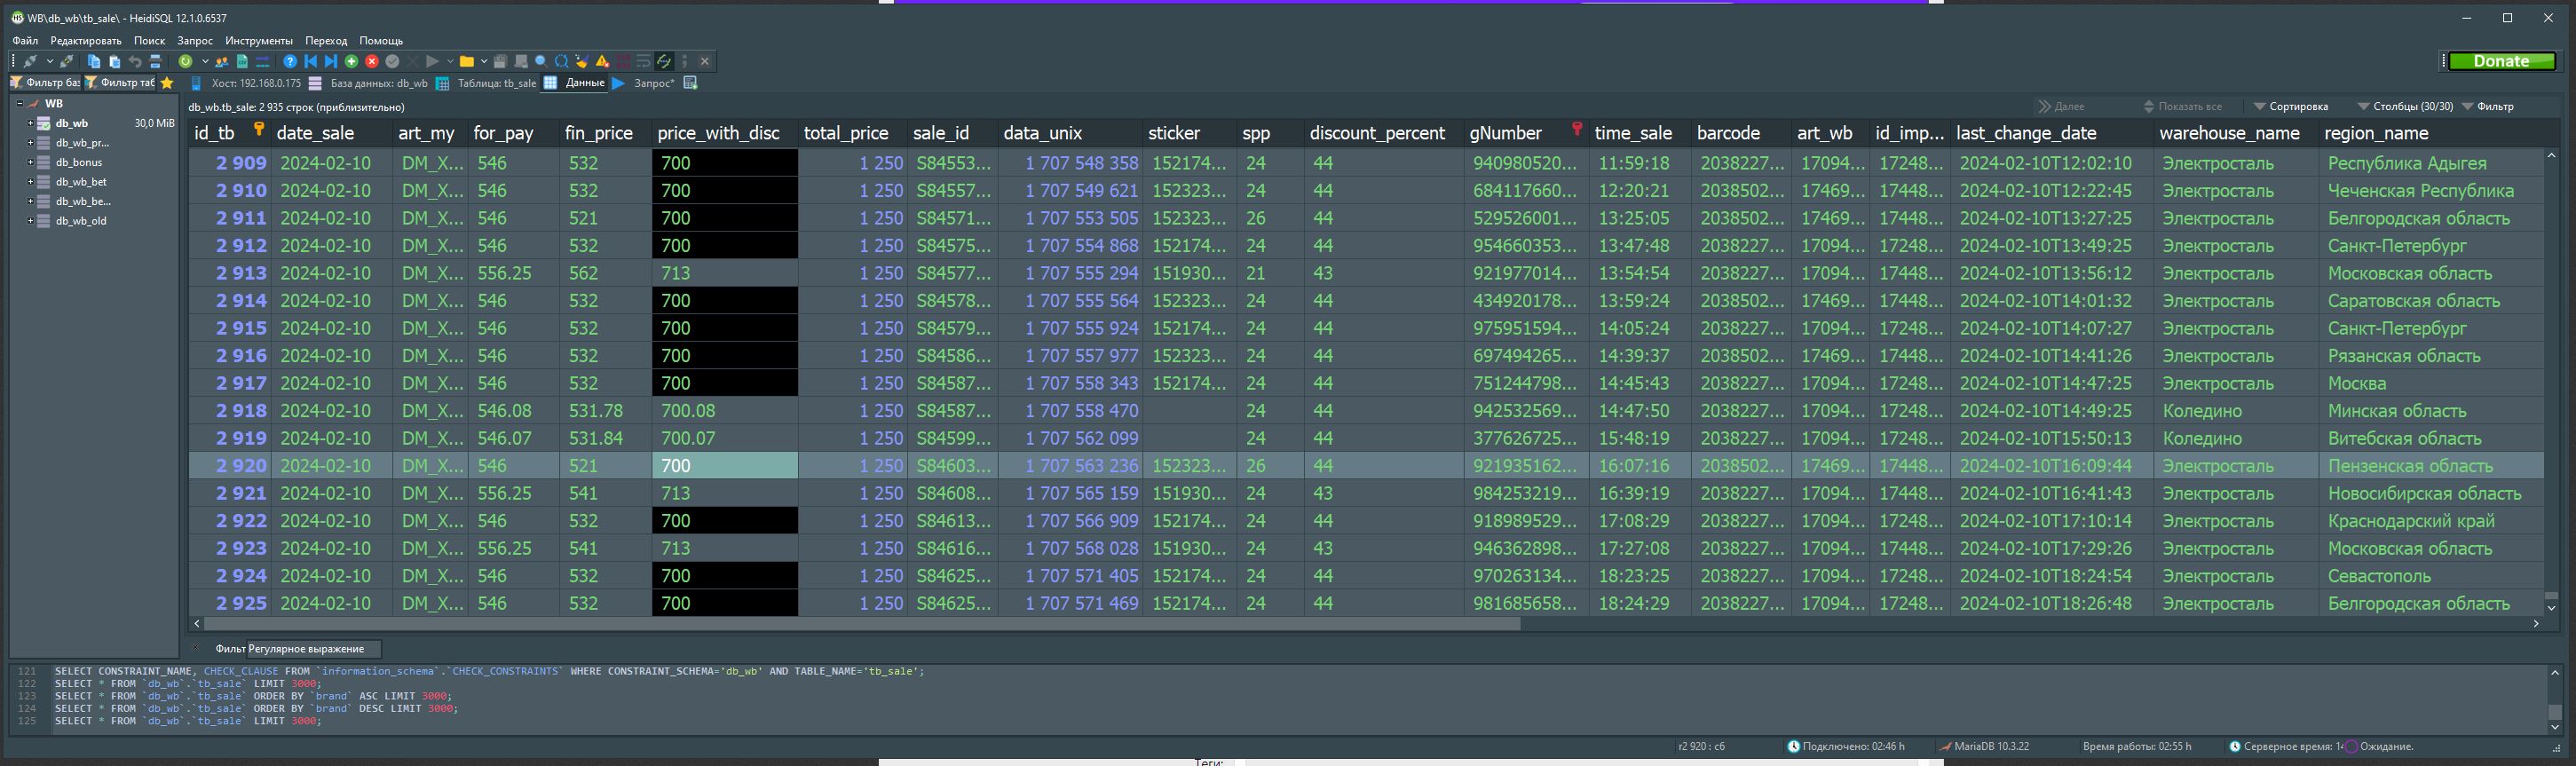Open the Запрос menu
Viewport: 2576px width, 766px height.
pos(195,41)
